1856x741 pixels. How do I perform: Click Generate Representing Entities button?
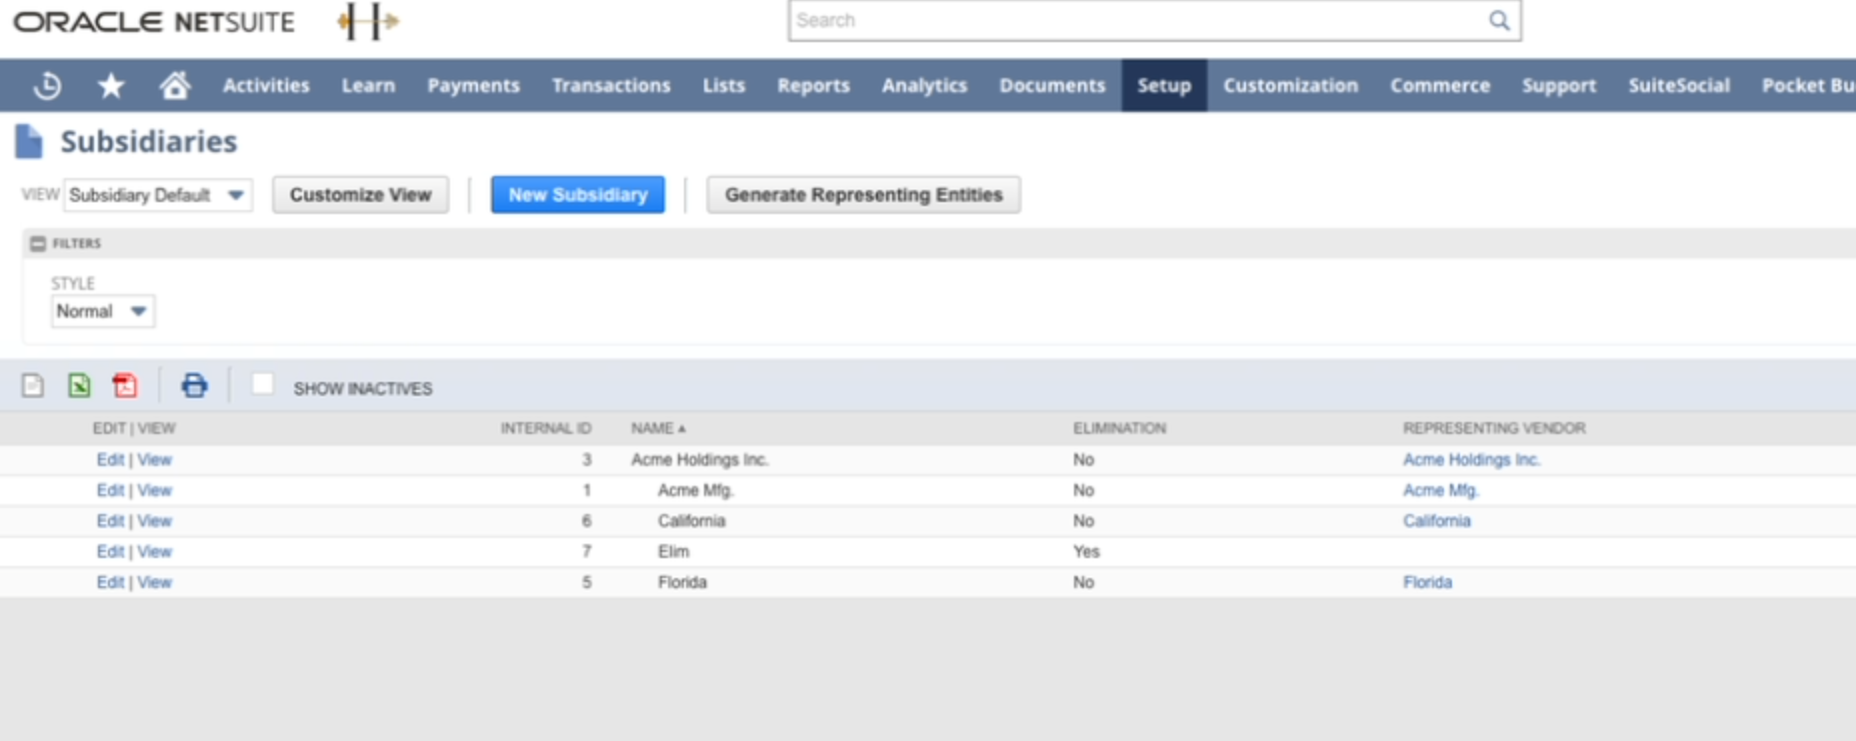pyautogui.click(x=864, y=195)
